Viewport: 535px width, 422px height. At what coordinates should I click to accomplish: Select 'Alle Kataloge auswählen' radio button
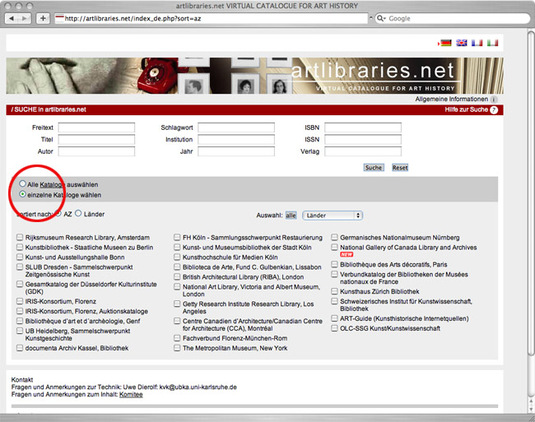pos(23,184)
